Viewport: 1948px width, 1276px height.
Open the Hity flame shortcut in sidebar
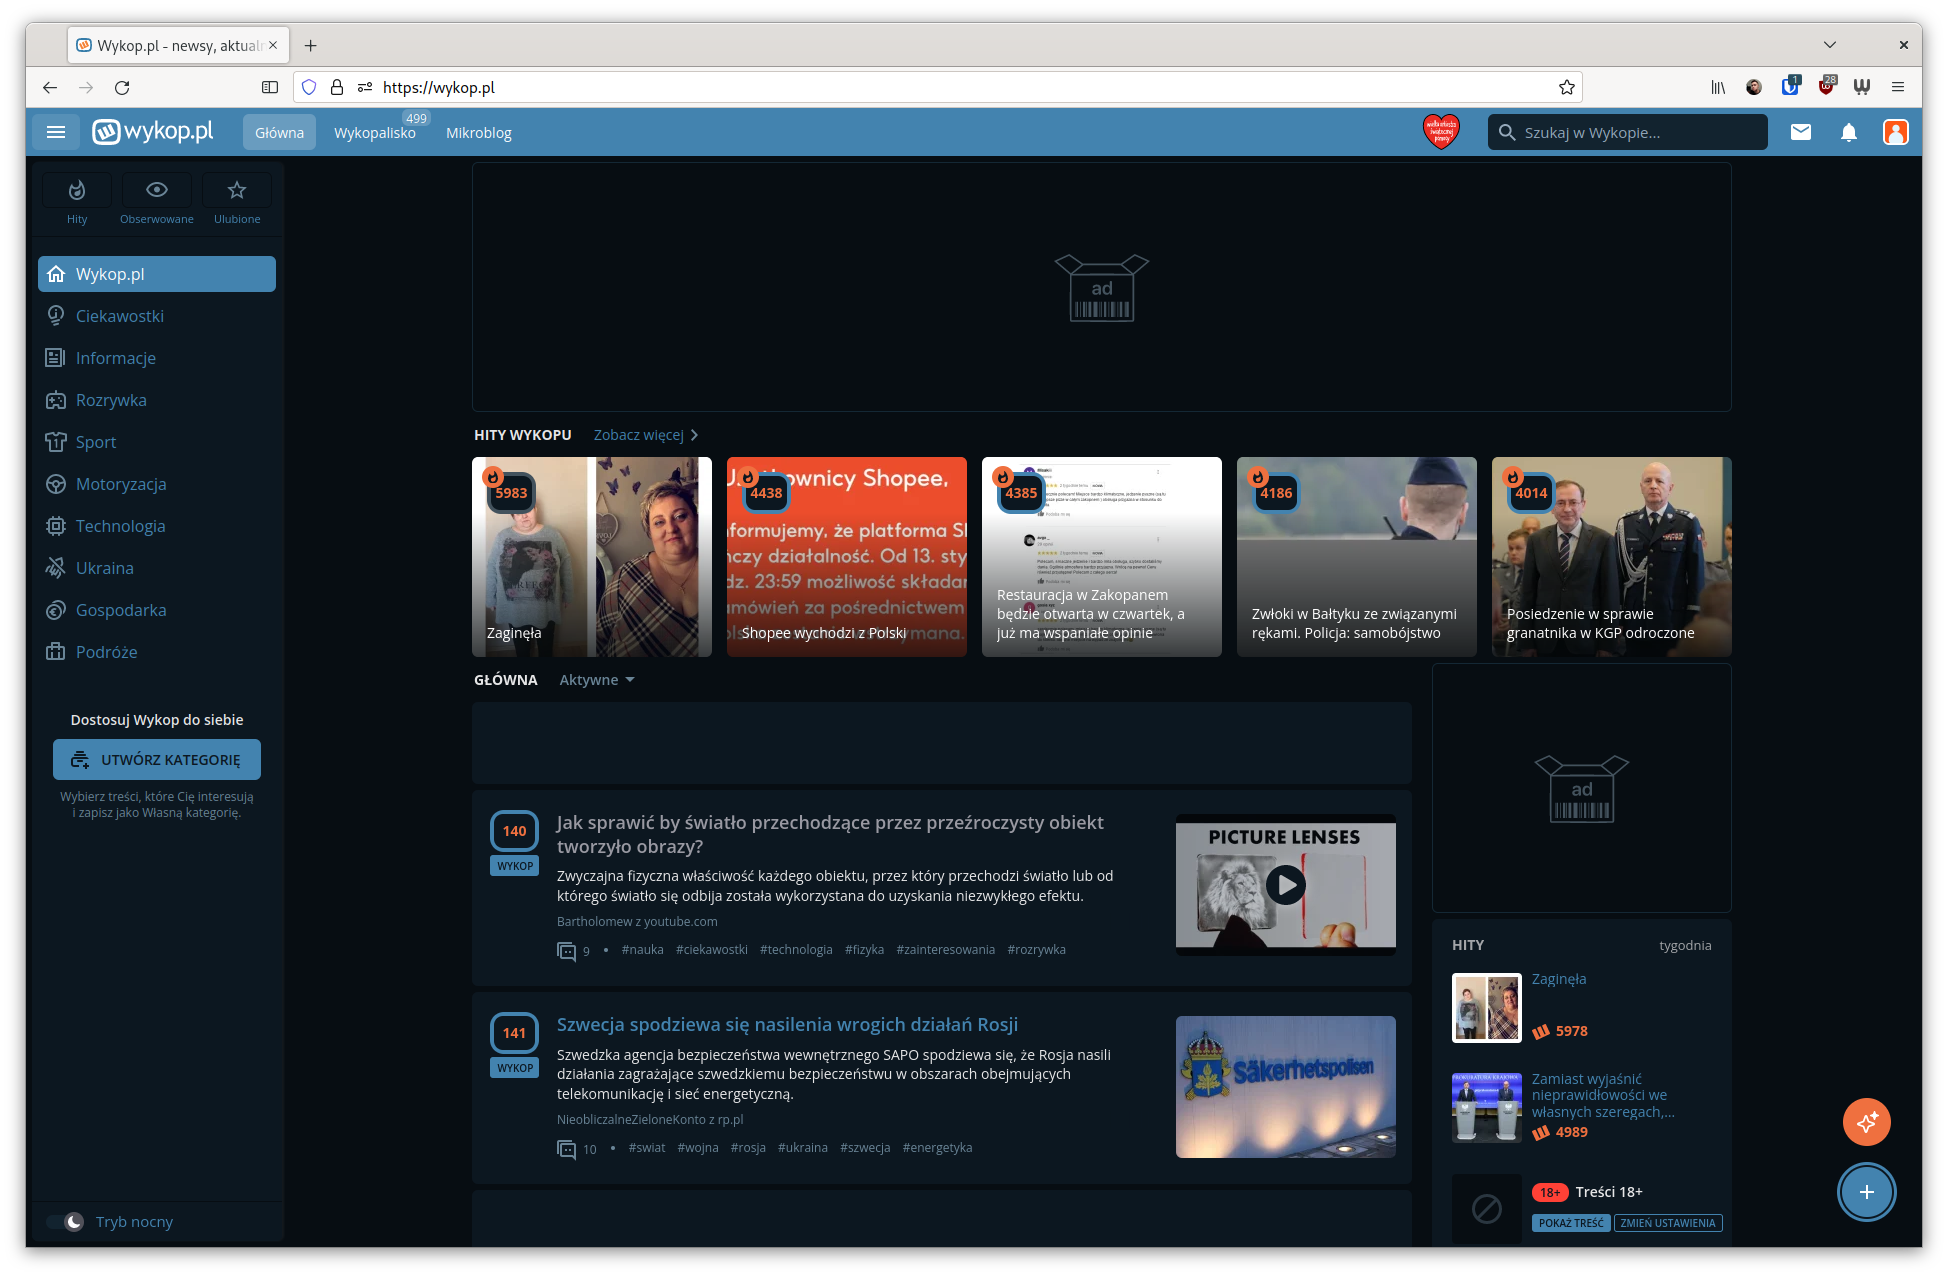(77, 190)
